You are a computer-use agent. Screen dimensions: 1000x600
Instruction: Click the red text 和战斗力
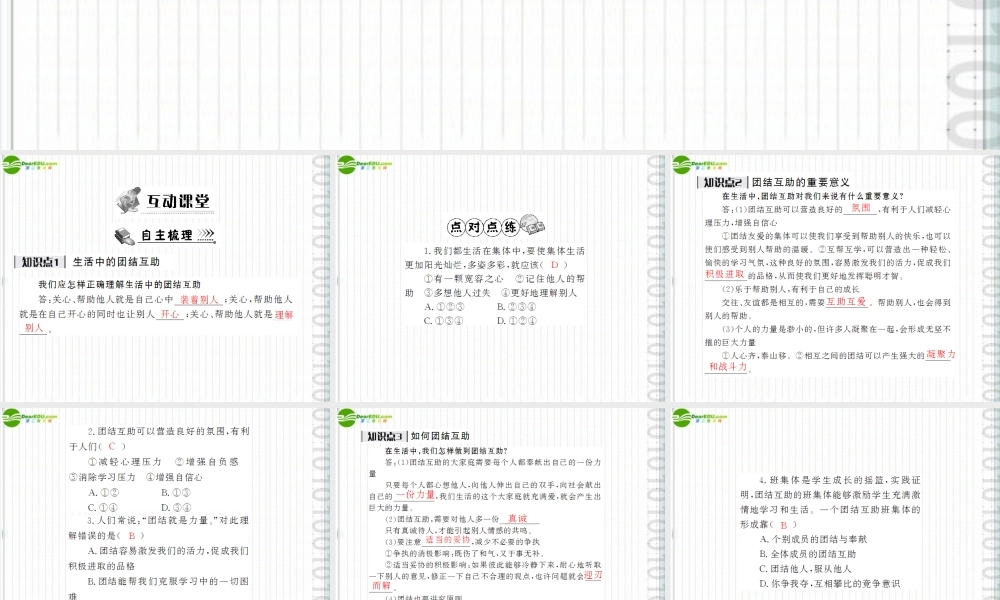tap(728, 367)
